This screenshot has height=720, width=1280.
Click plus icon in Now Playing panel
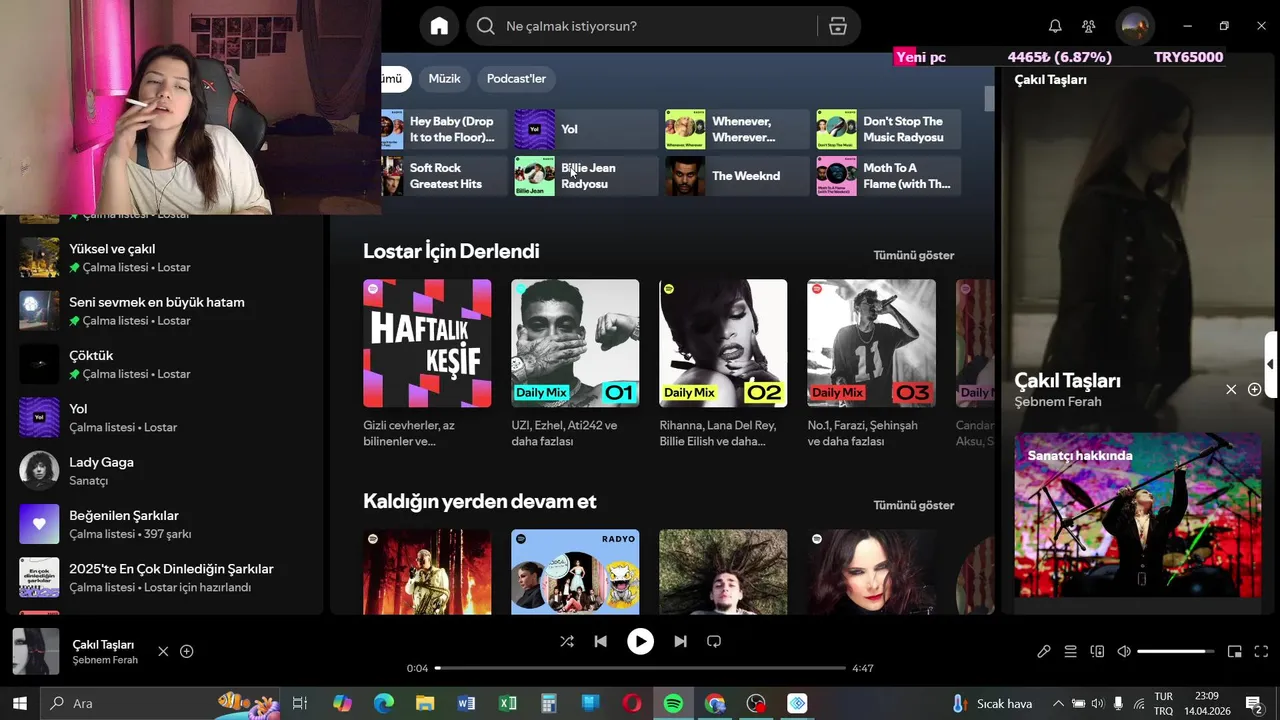(1254, 389)
